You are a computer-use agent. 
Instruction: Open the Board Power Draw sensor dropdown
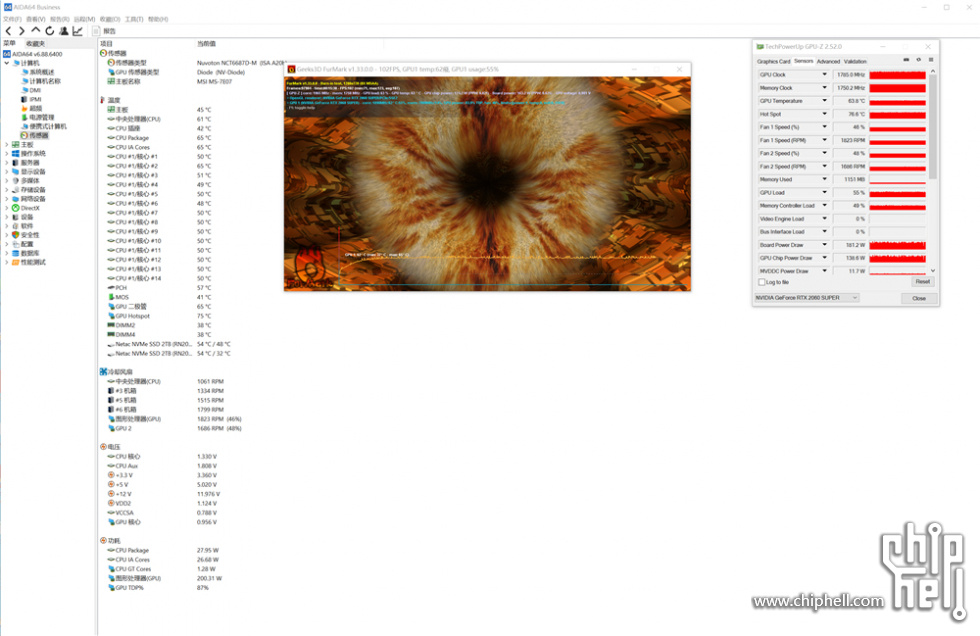pyautogui.click(x=824, y=245)
